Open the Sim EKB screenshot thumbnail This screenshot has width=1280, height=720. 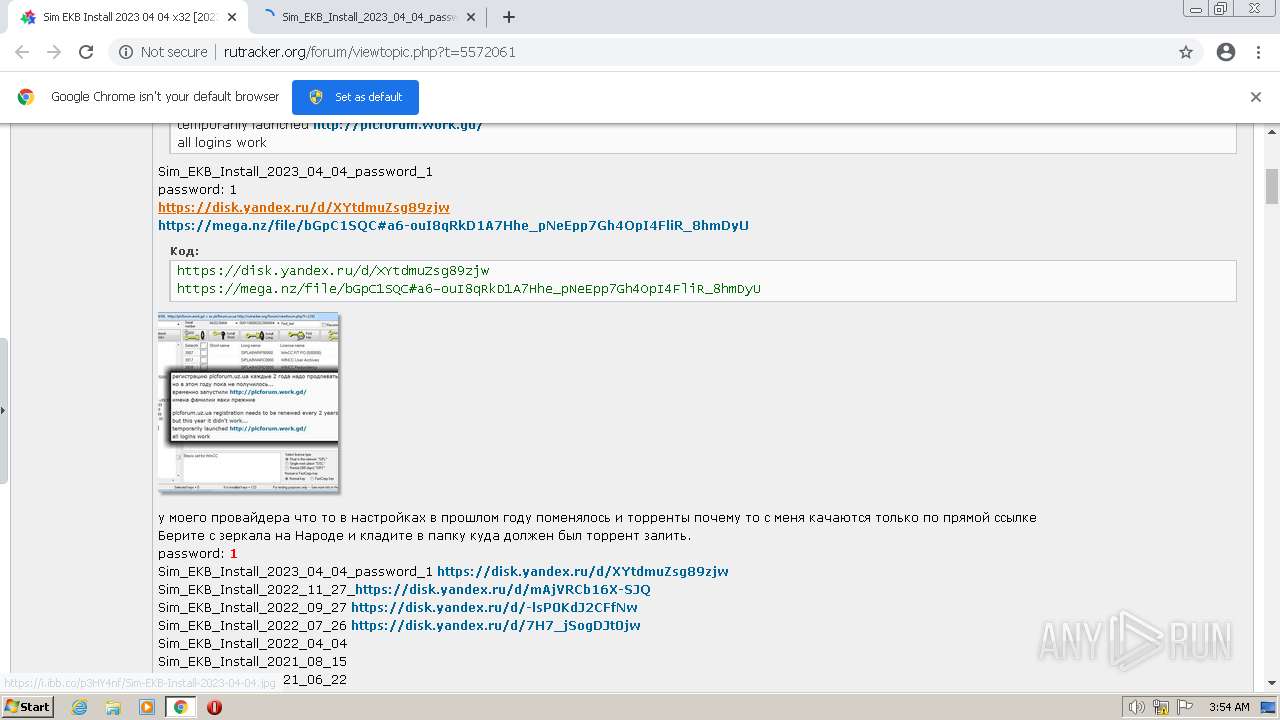pos(248,402)
